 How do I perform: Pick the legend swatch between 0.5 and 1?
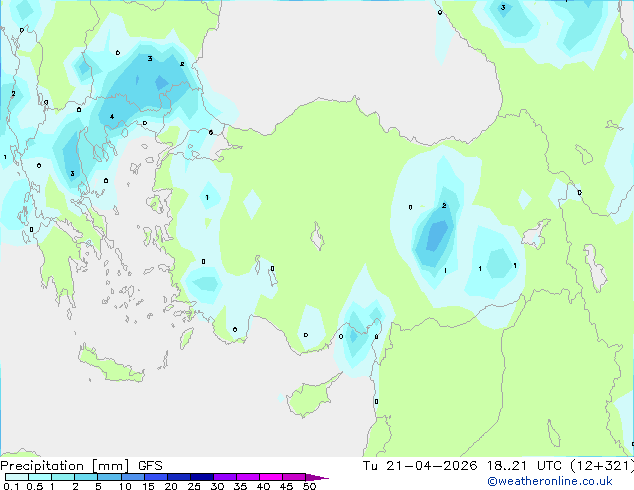(40, 477)
